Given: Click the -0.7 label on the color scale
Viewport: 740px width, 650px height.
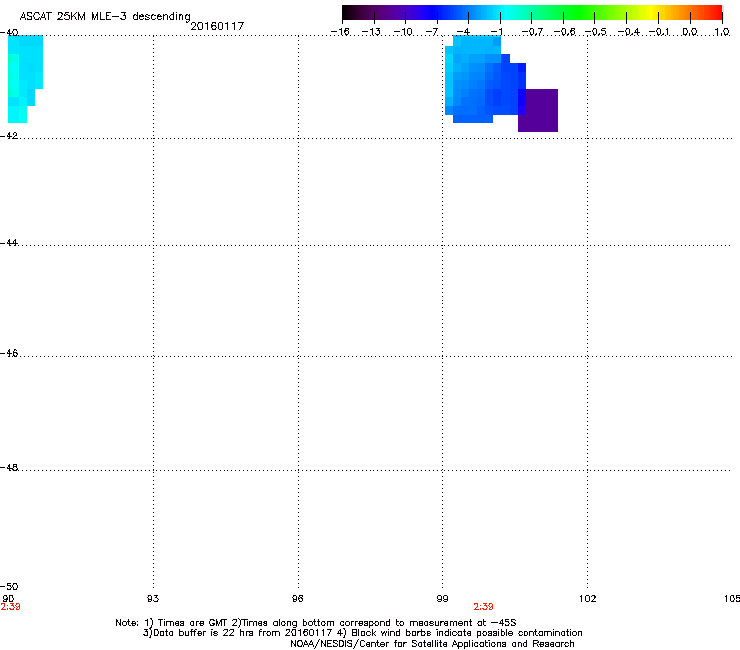Looking at the screenshot, I should click(532, 32).
